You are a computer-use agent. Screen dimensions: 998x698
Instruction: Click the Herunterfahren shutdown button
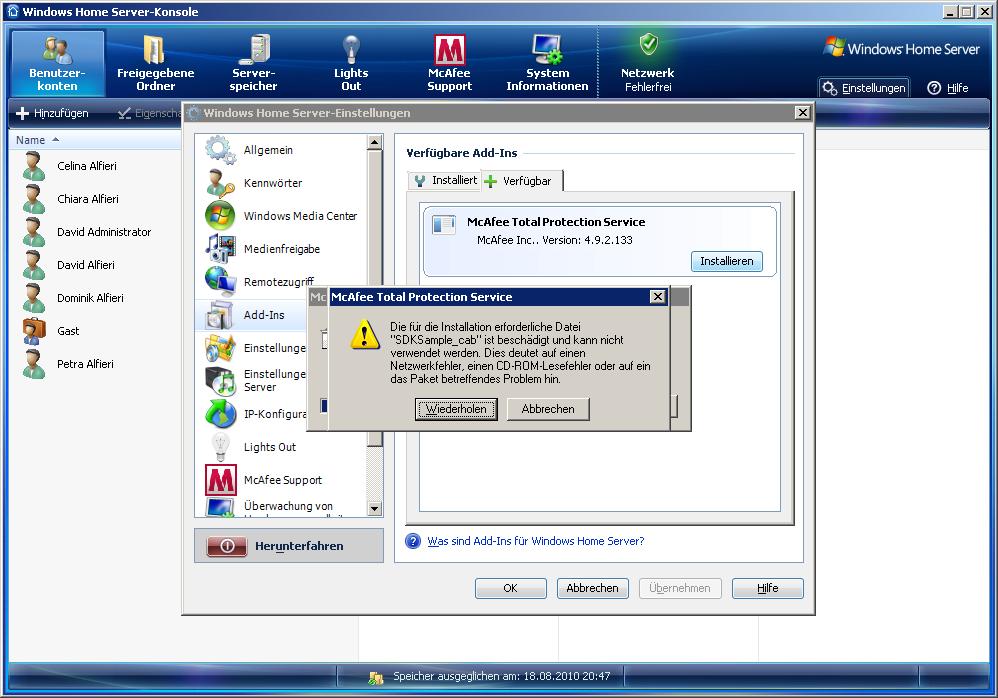click(x=289, y=546)
